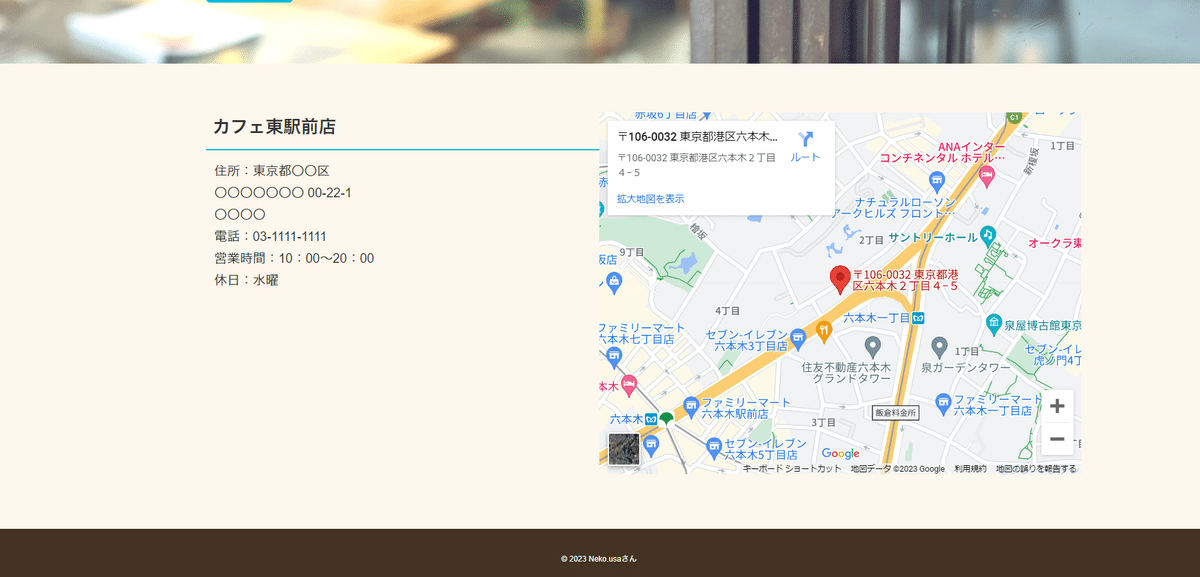This screenshot has width=1200, height=577.
Task: Click the orange restaurant fork icon
Action: (824, 330)
